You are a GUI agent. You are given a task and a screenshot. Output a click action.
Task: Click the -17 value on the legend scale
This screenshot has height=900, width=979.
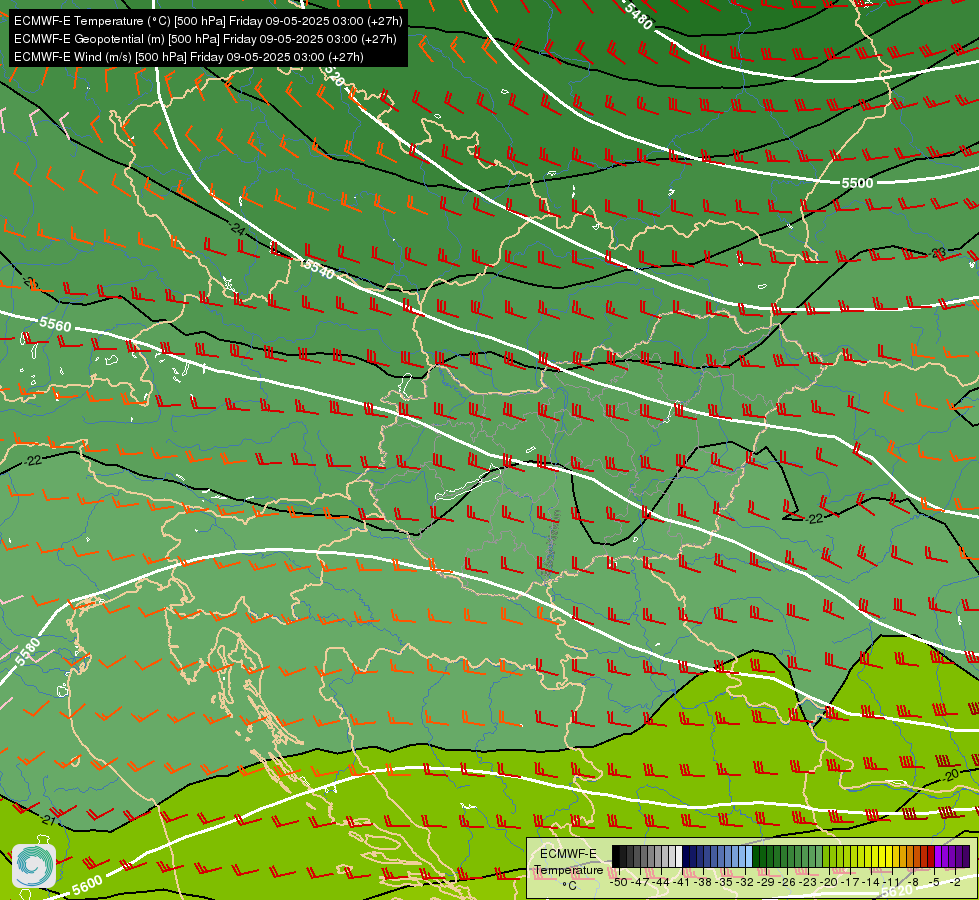coord(850,883)
